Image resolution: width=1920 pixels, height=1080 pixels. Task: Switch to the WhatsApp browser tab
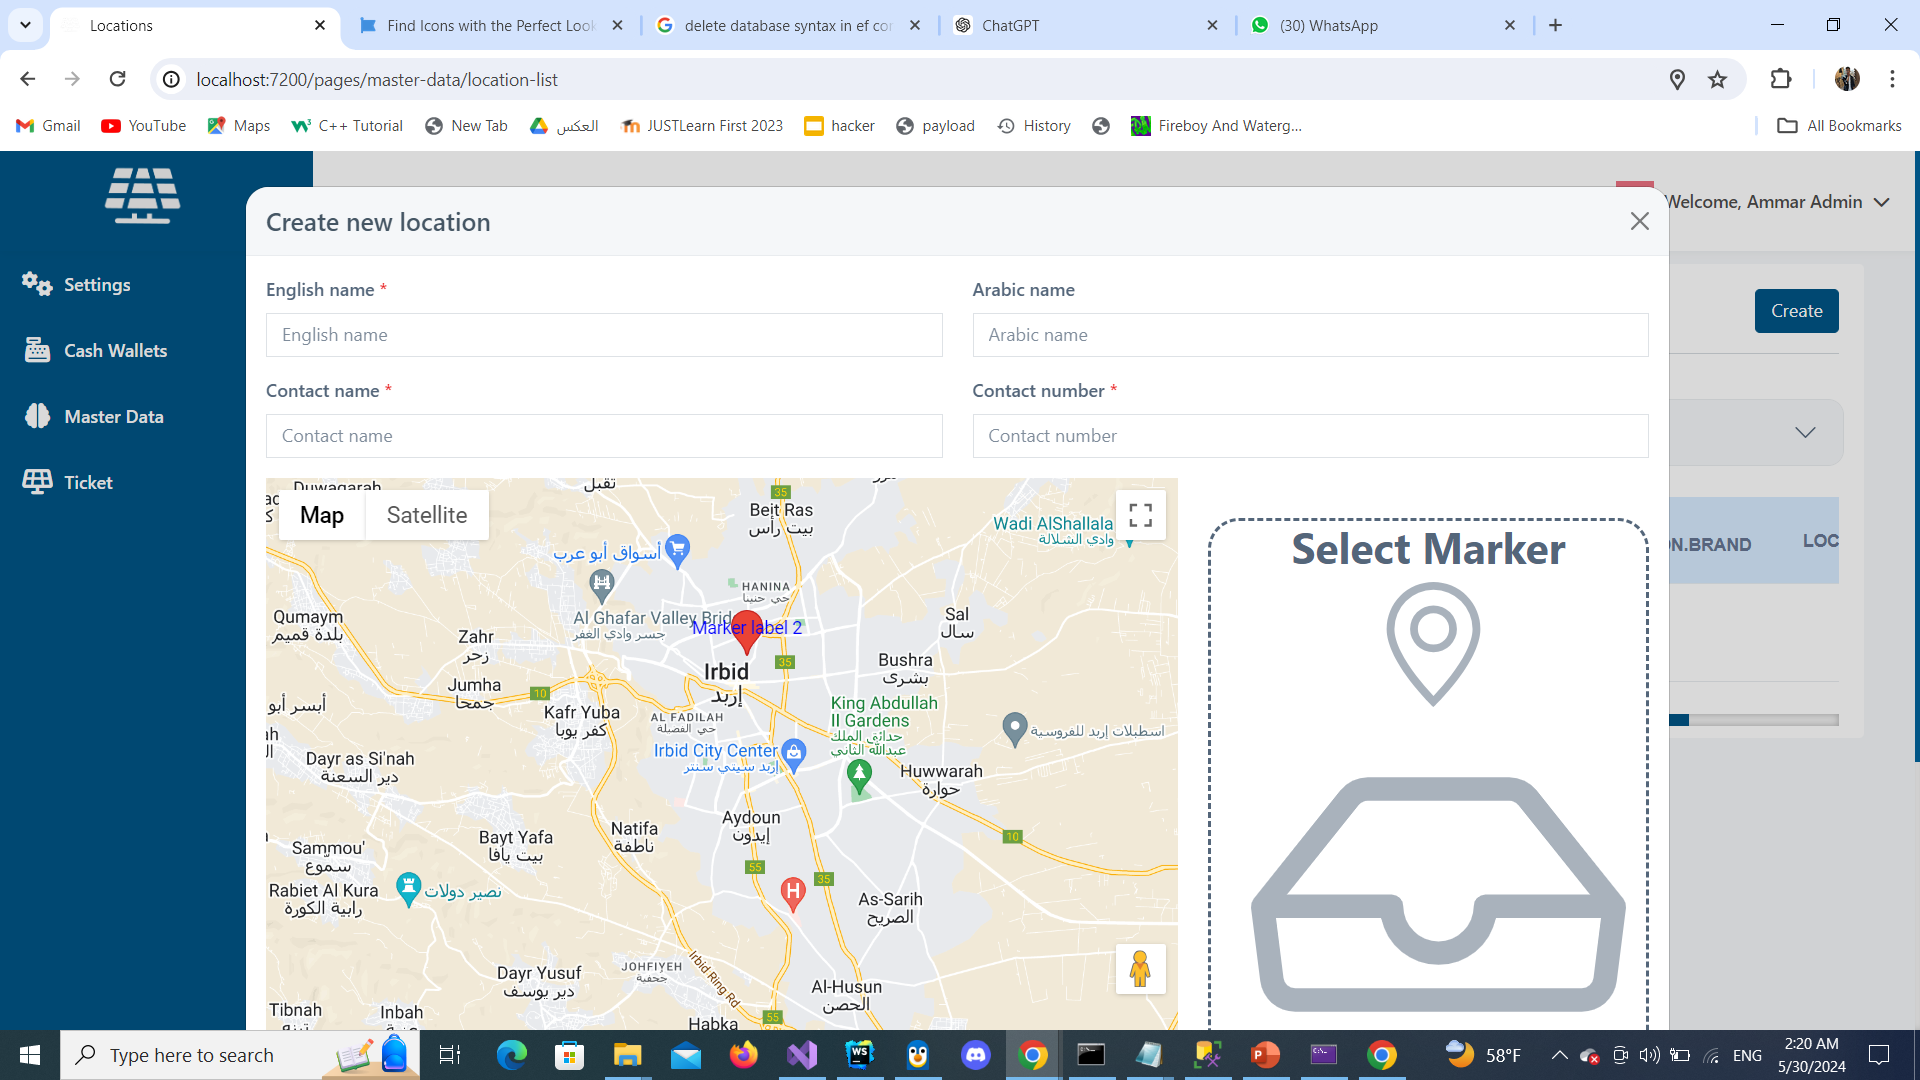pyautogui.click(x=1328, y=26)
